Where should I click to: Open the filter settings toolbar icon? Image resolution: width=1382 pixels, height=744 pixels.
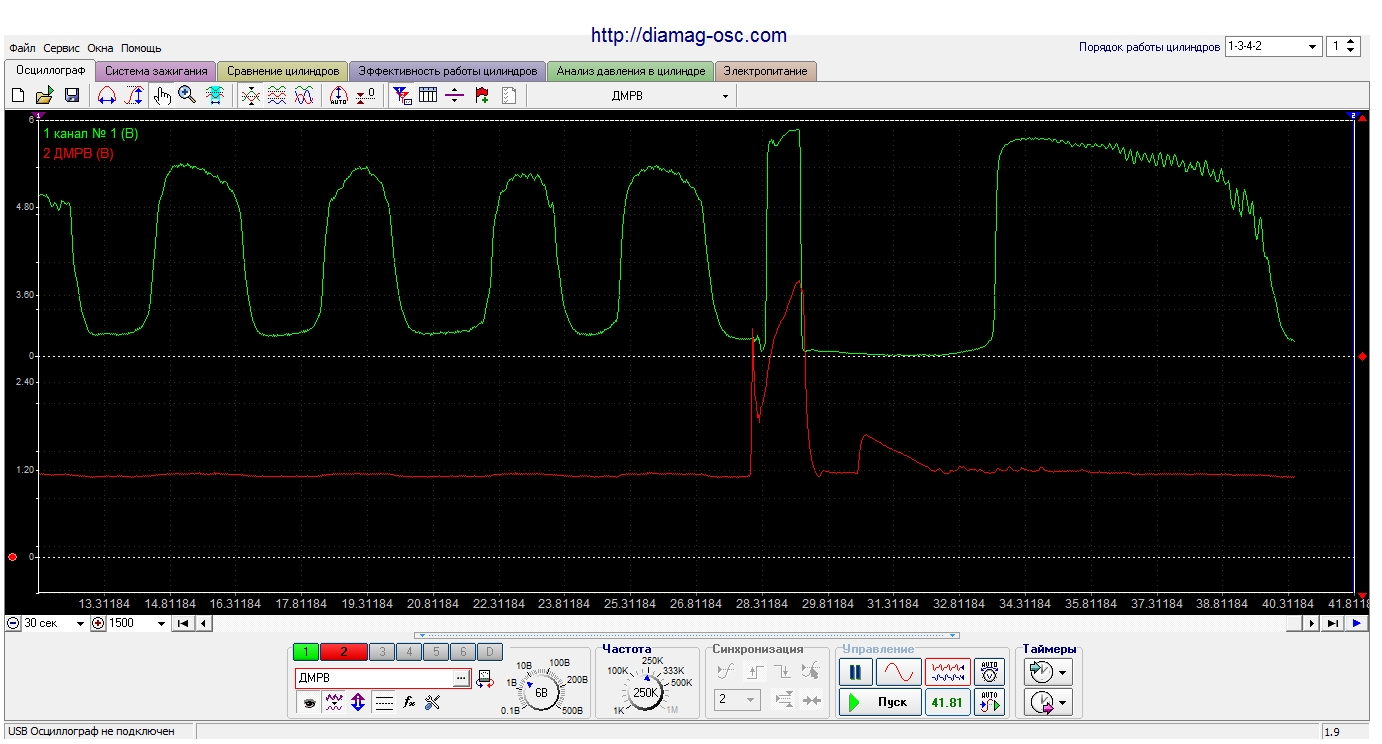tap(402, 95)
